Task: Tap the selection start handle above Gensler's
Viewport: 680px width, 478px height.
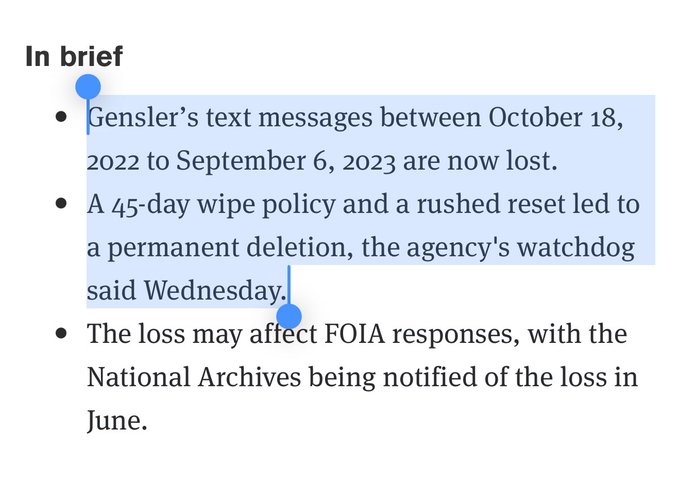Action: tap(88, 86)
